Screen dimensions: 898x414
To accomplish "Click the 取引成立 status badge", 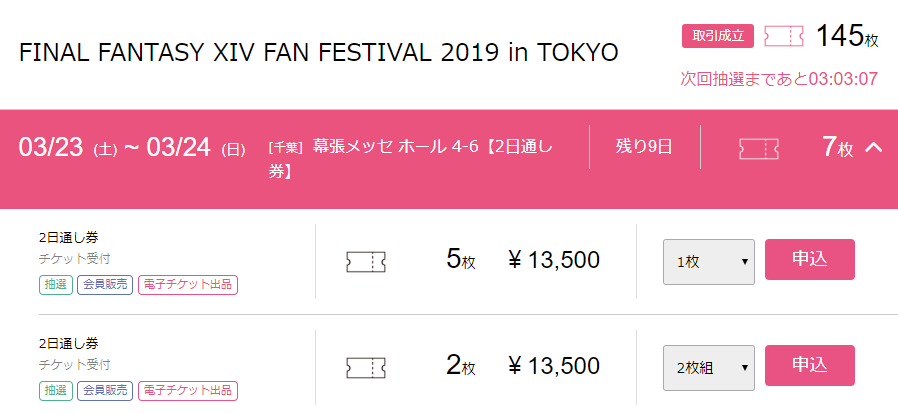I will pyautogui.click(x=717, y=36).
